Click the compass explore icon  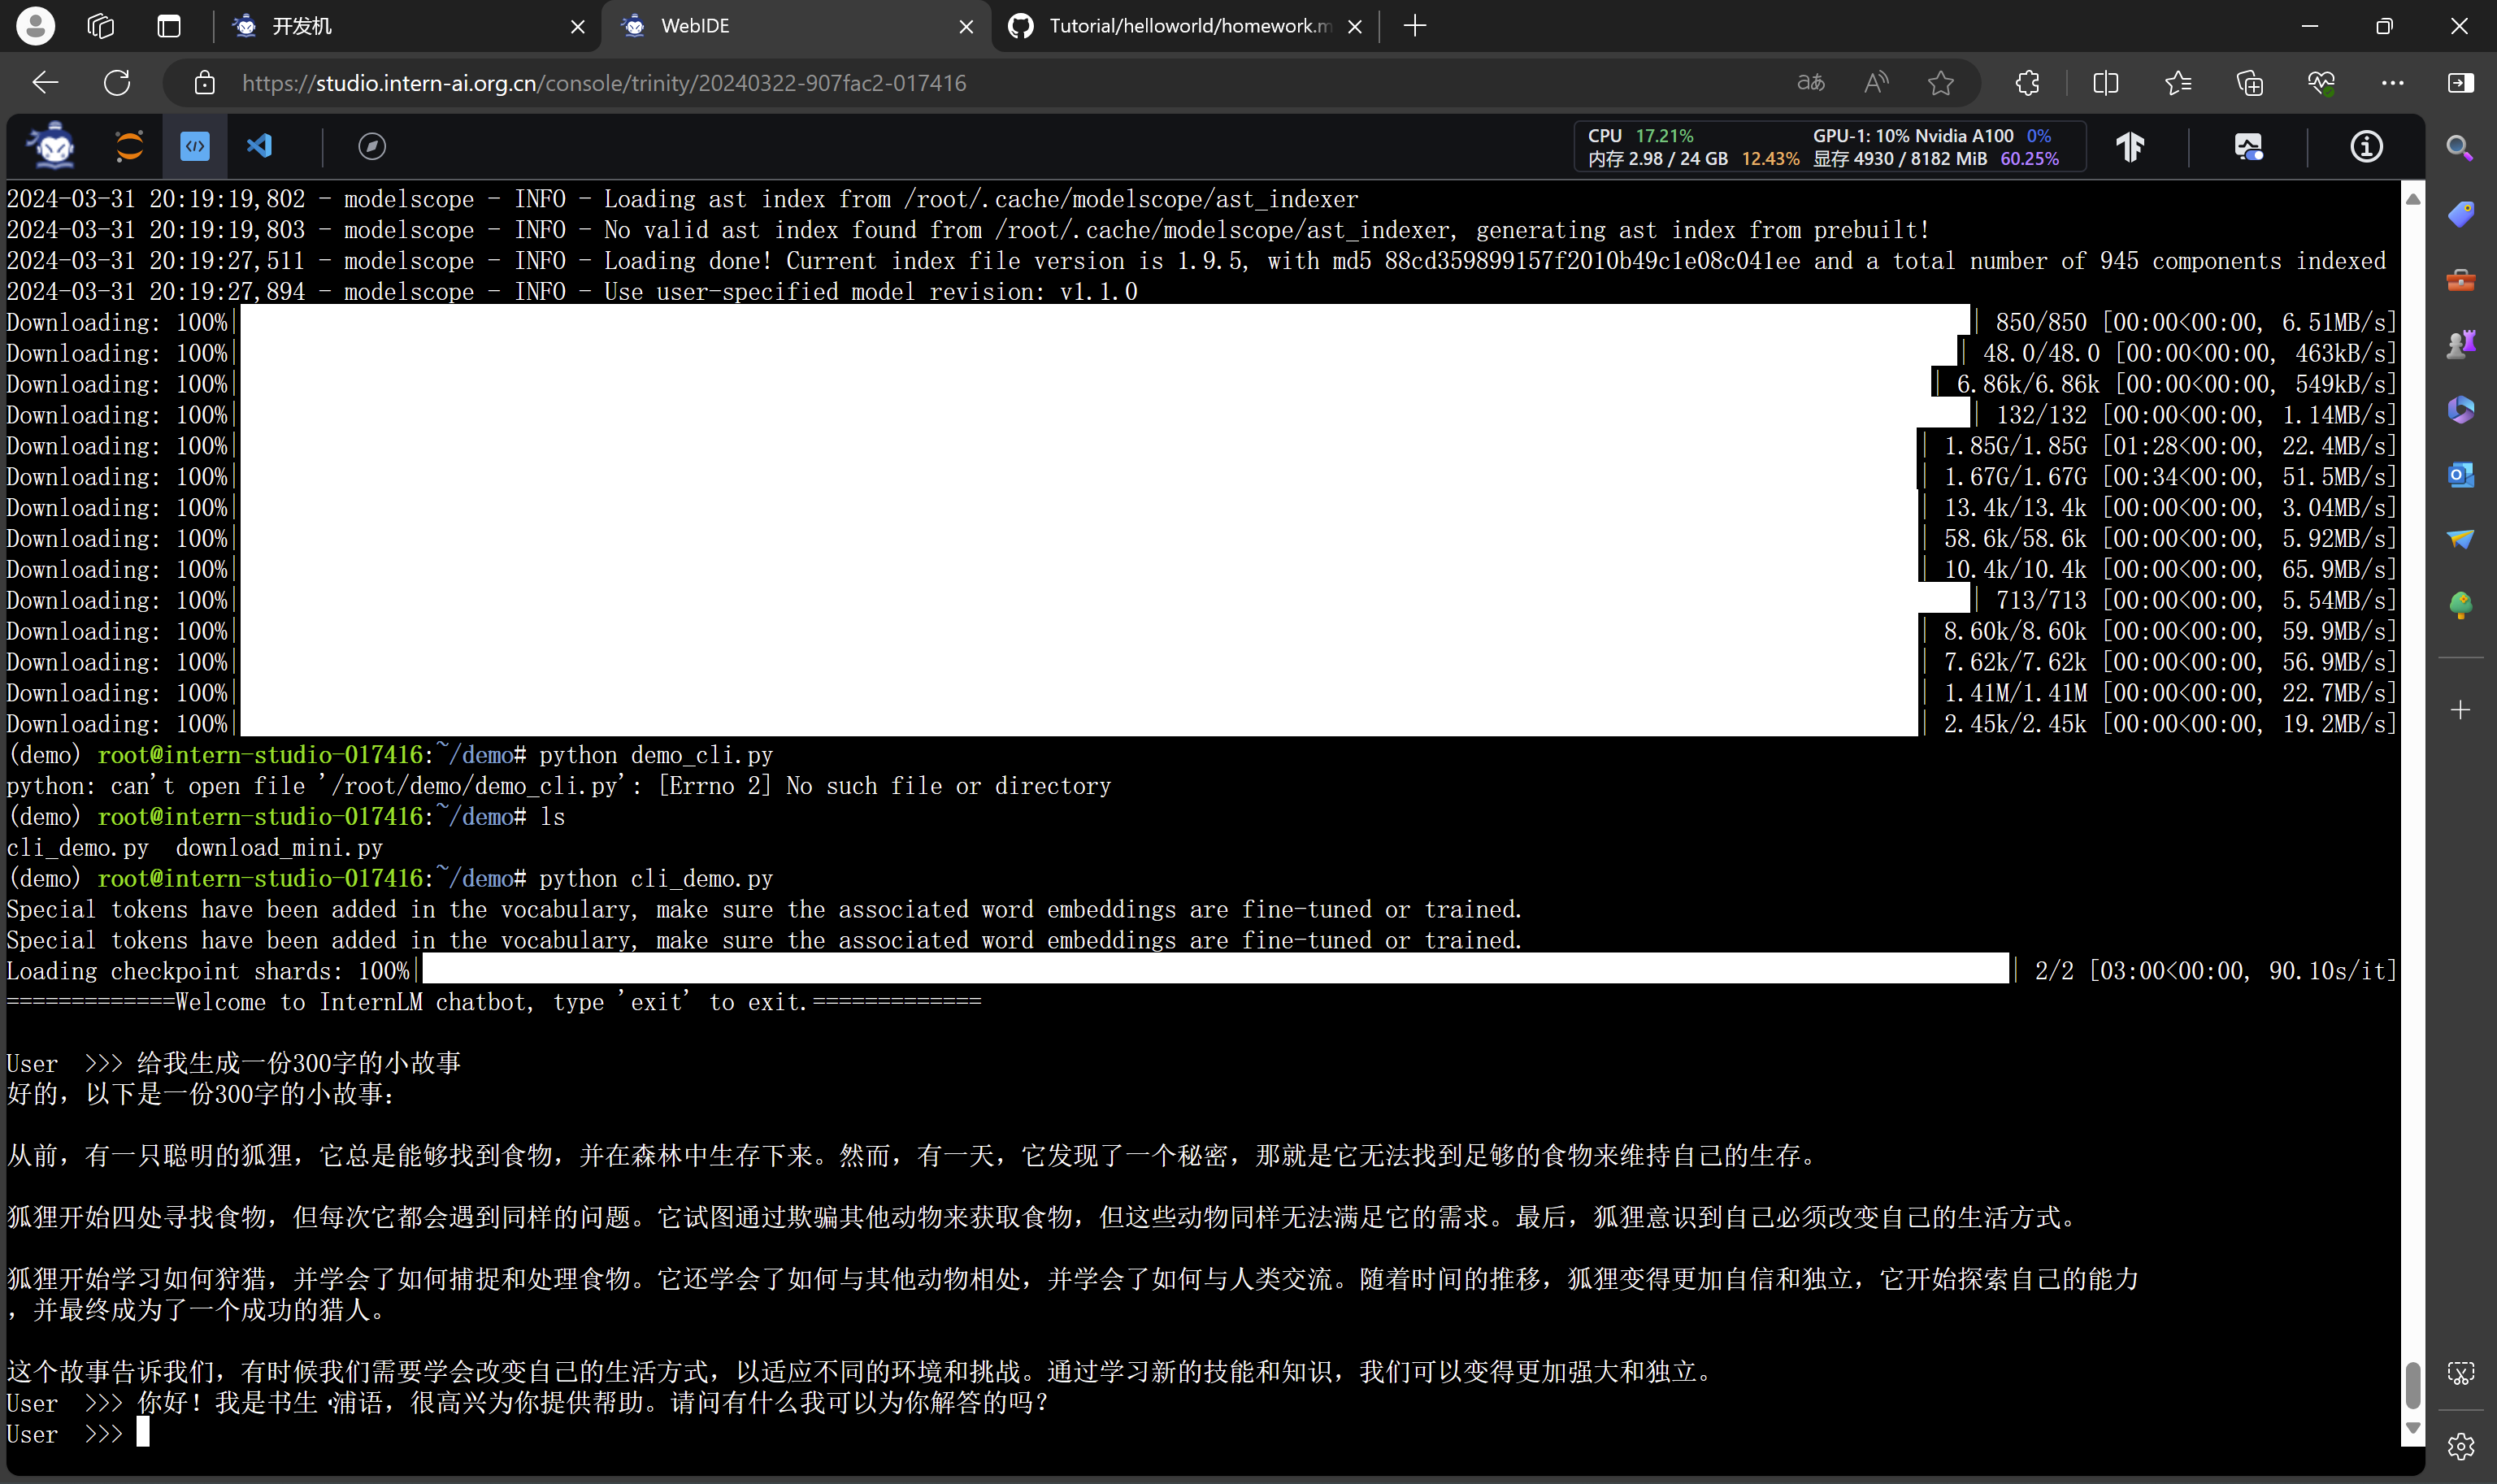click(x=372, y=147)
